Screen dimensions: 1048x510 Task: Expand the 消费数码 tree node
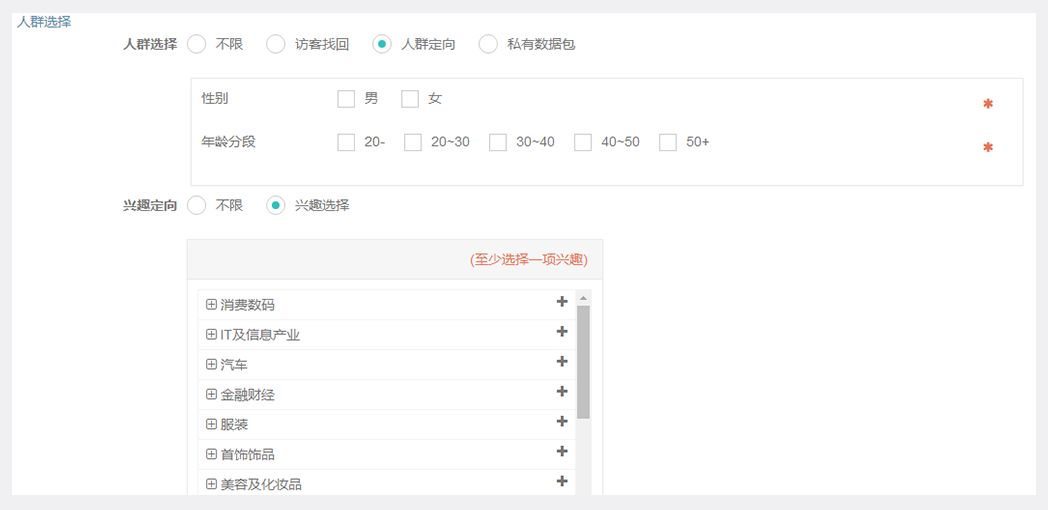(211, 304)
